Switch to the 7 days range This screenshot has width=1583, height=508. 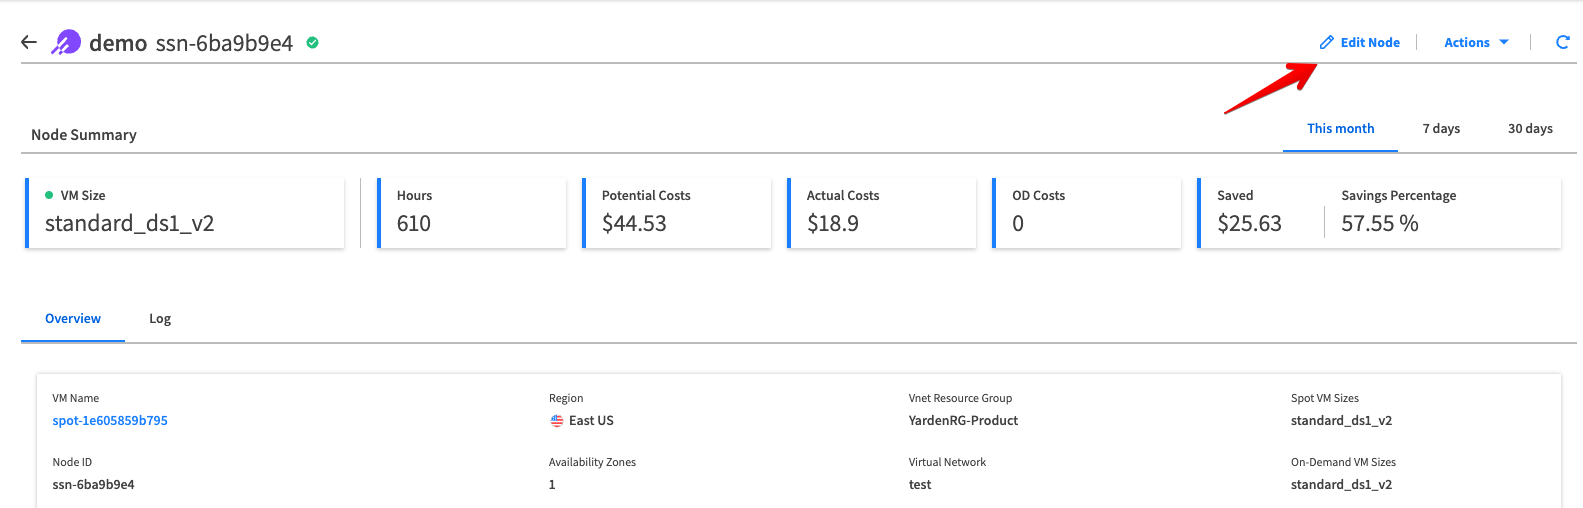pyautogui.click(x=1441, y=129)
